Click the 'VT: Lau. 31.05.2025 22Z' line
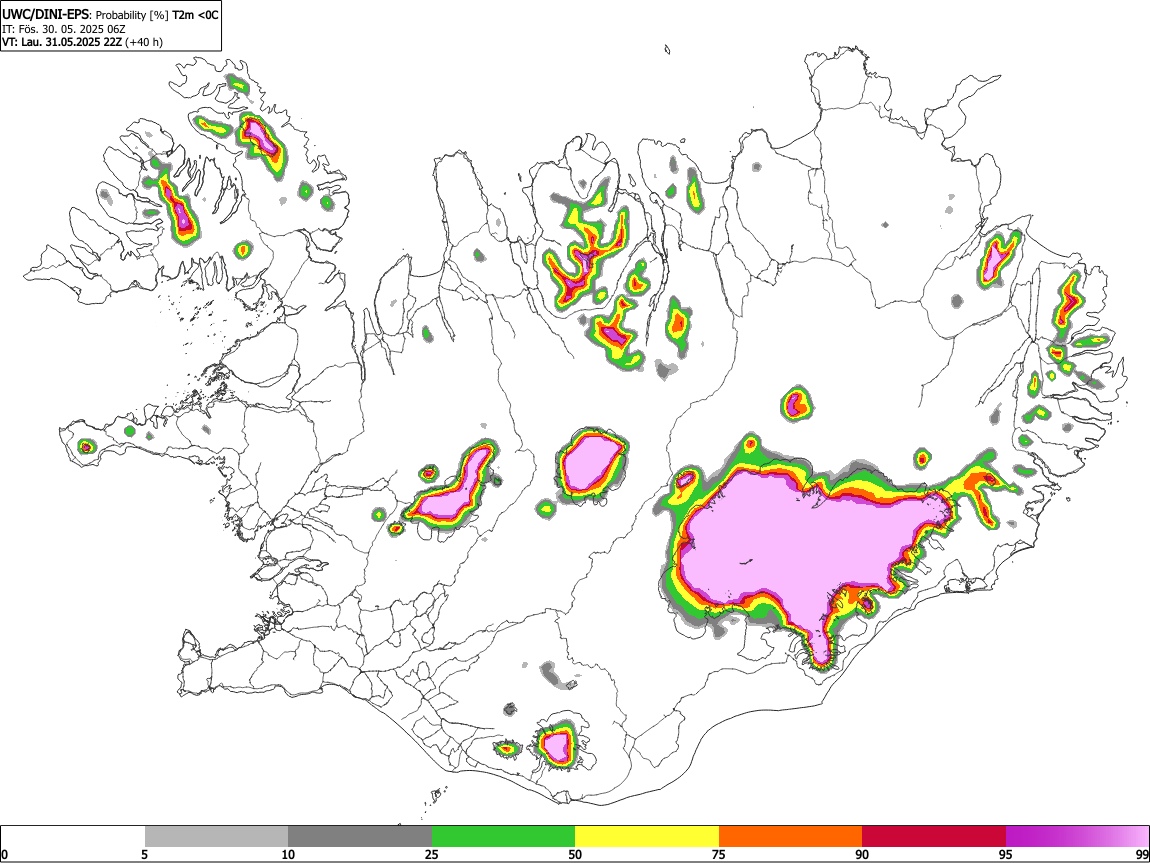Image resolution: width=1150 pixels, height=863 pixels. 62,43
